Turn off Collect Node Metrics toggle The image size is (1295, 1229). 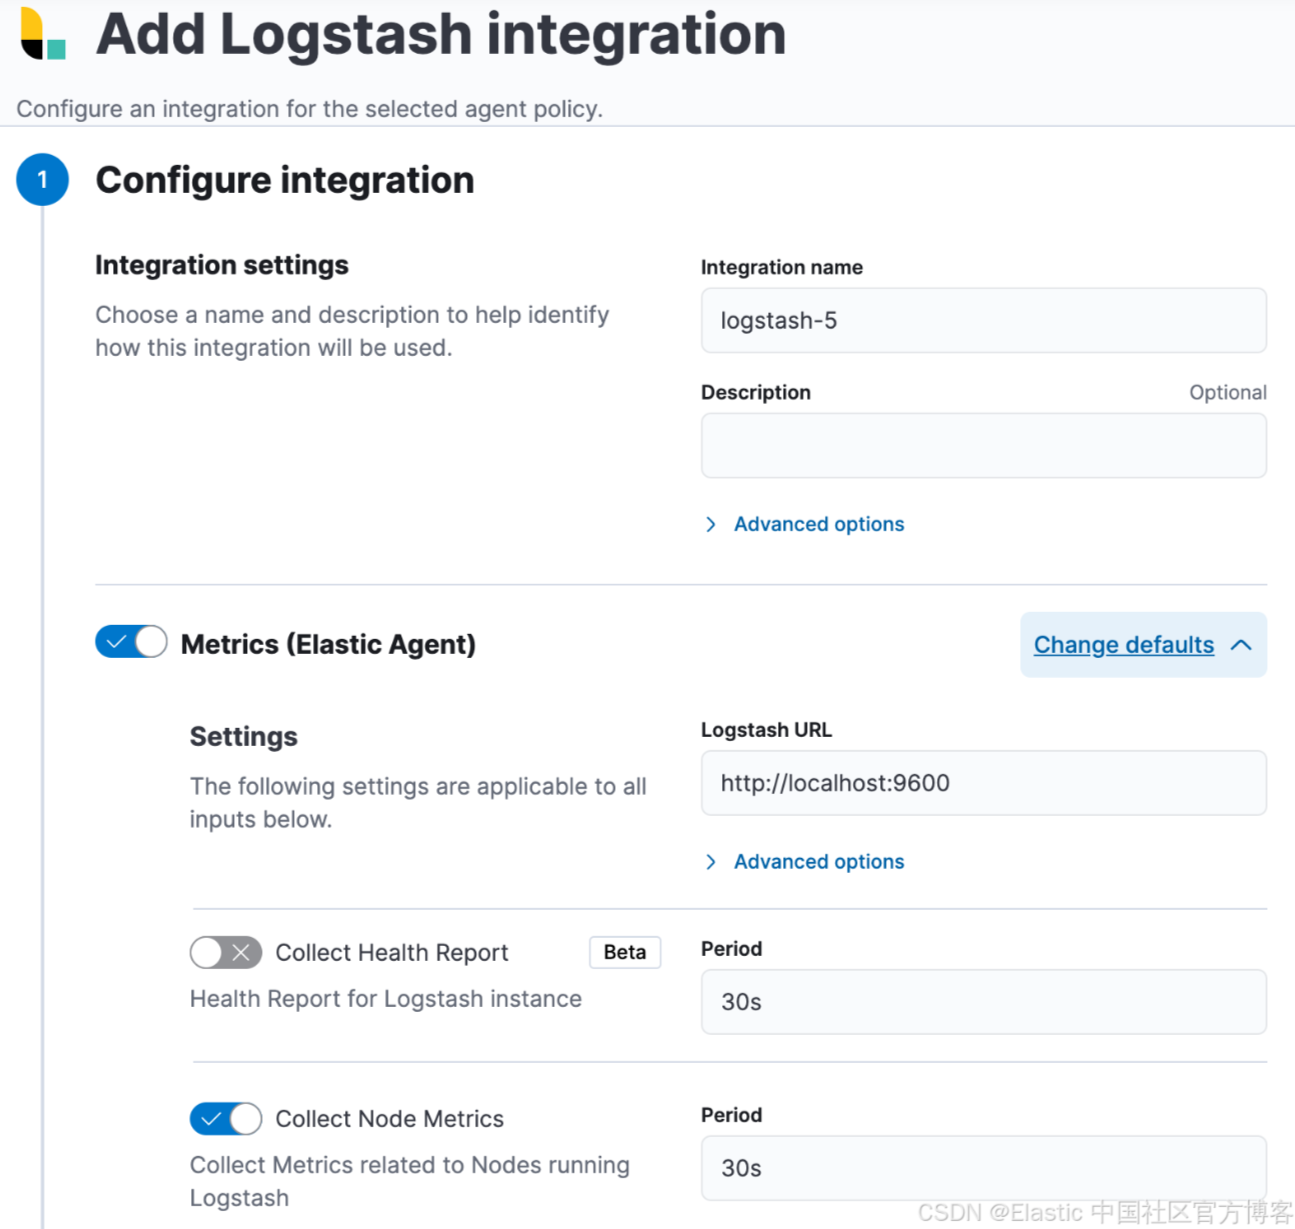pos(226,1119)
